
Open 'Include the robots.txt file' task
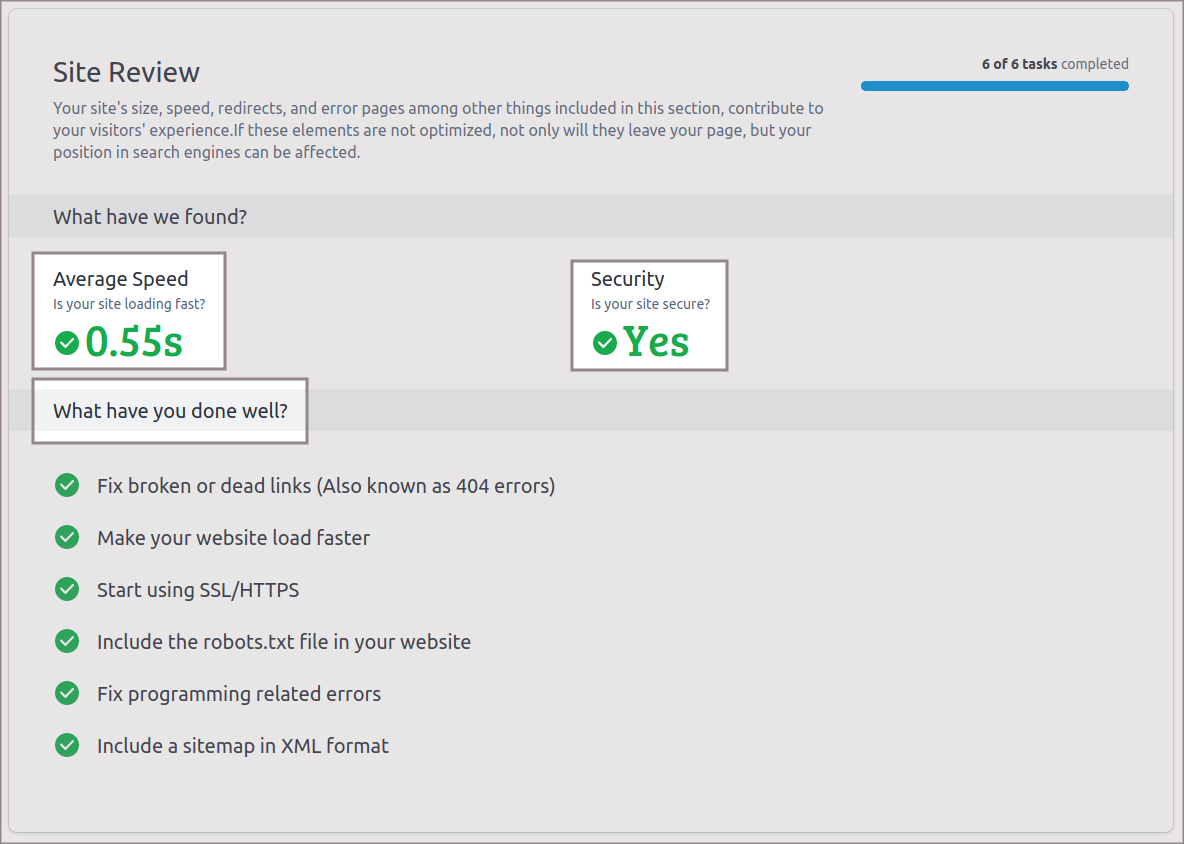(283, 642)
